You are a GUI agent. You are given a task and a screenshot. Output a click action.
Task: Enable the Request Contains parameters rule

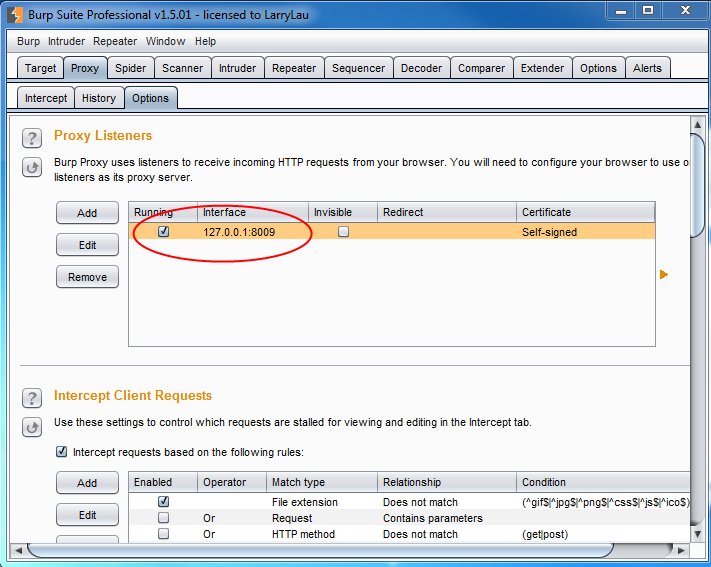click(x=163, y=518)
